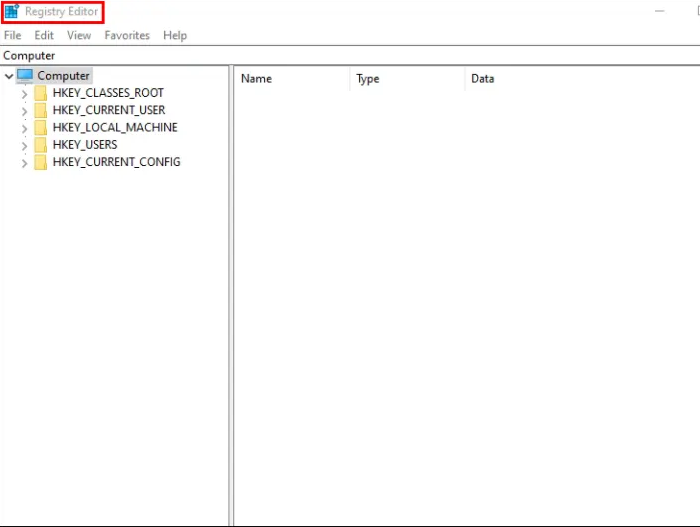Collapse the Computer root node

pos(8,76)
